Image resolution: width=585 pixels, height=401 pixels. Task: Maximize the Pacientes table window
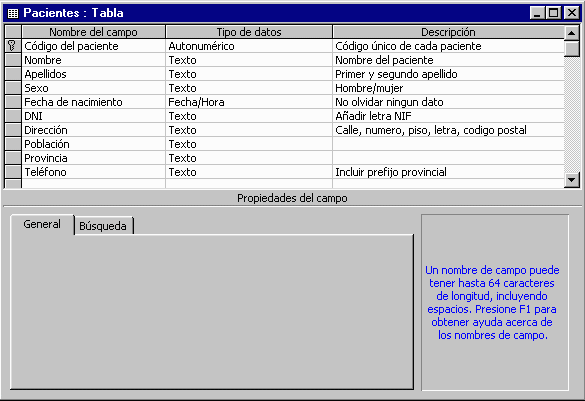554,13
